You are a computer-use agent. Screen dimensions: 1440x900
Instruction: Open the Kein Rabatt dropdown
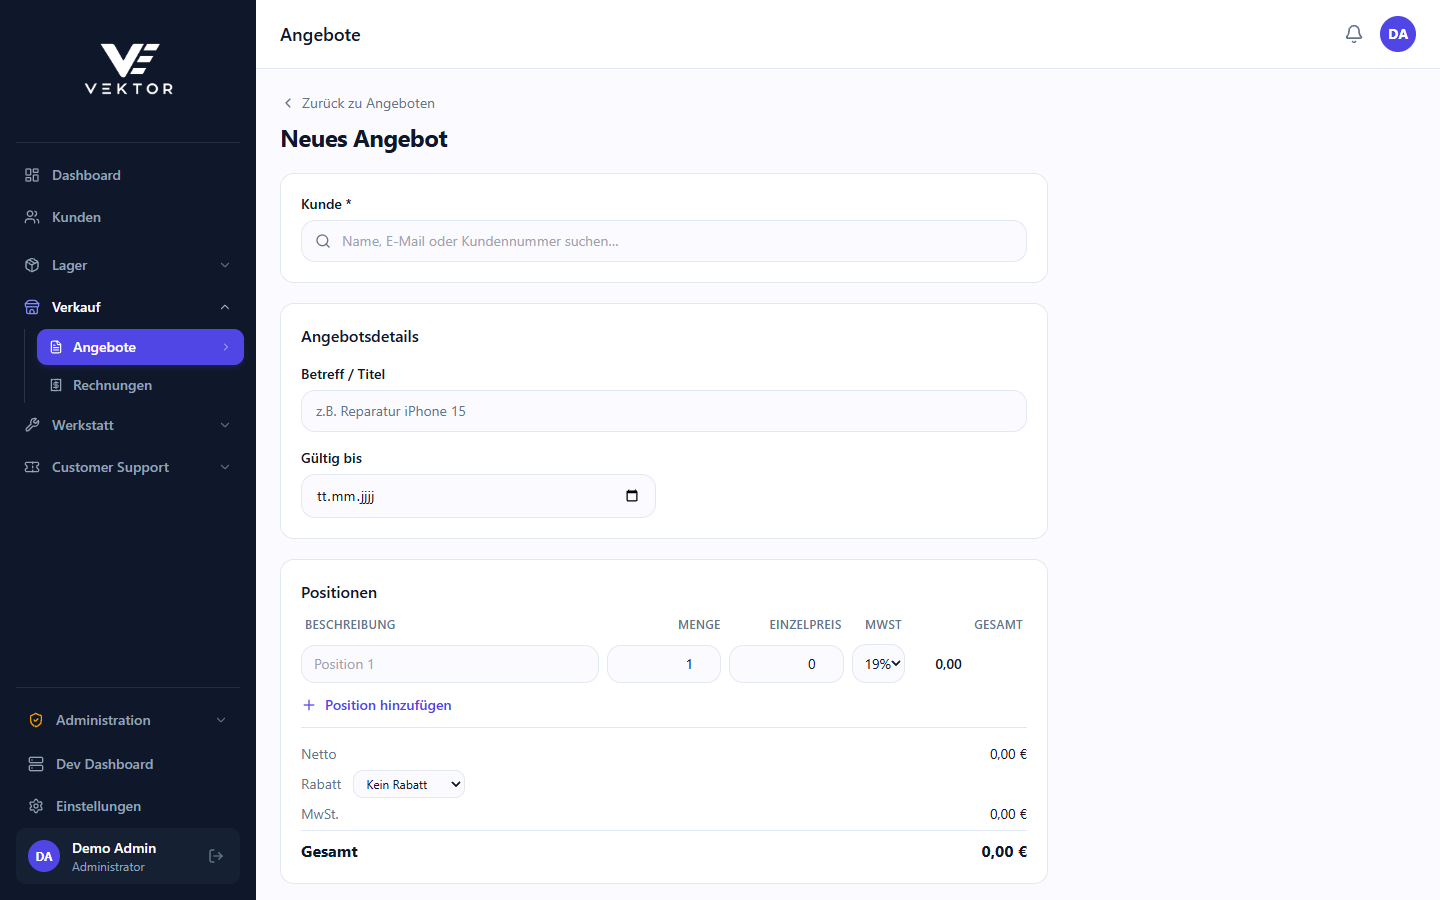coord(409,785)
